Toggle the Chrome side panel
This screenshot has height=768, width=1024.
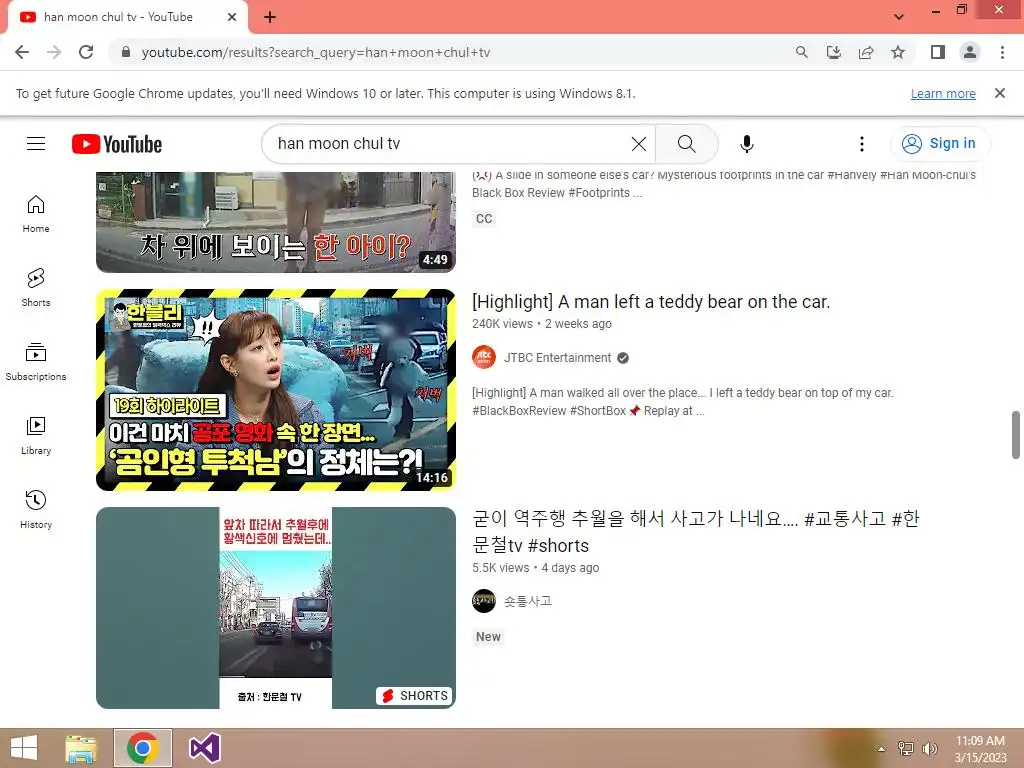[938, 52]
